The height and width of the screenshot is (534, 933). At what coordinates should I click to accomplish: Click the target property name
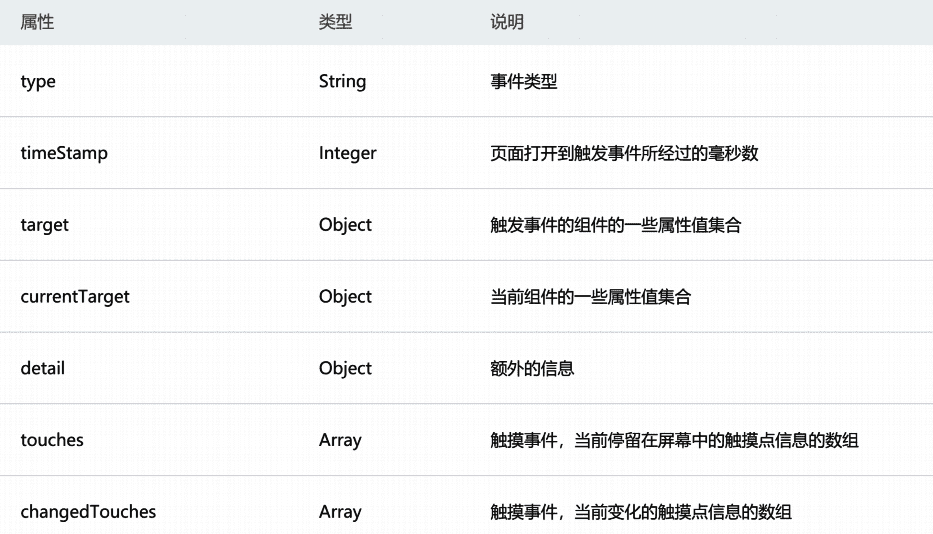[45, 225]
